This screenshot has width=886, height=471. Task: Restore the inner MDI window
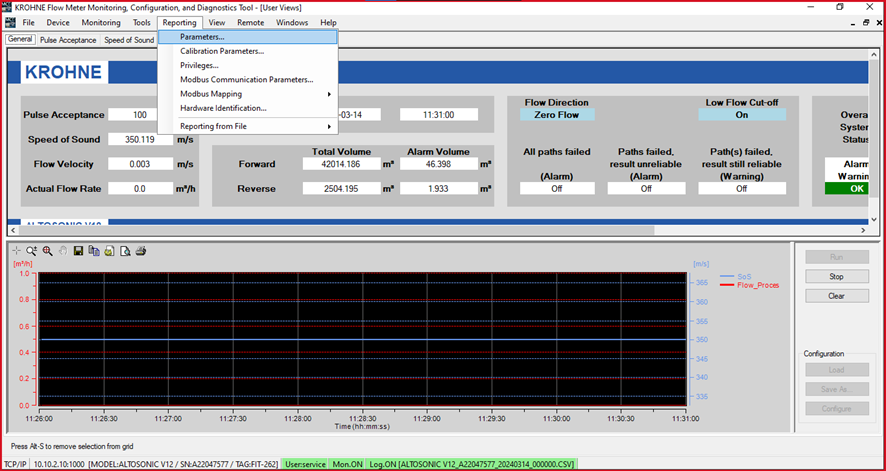(866, 23)
